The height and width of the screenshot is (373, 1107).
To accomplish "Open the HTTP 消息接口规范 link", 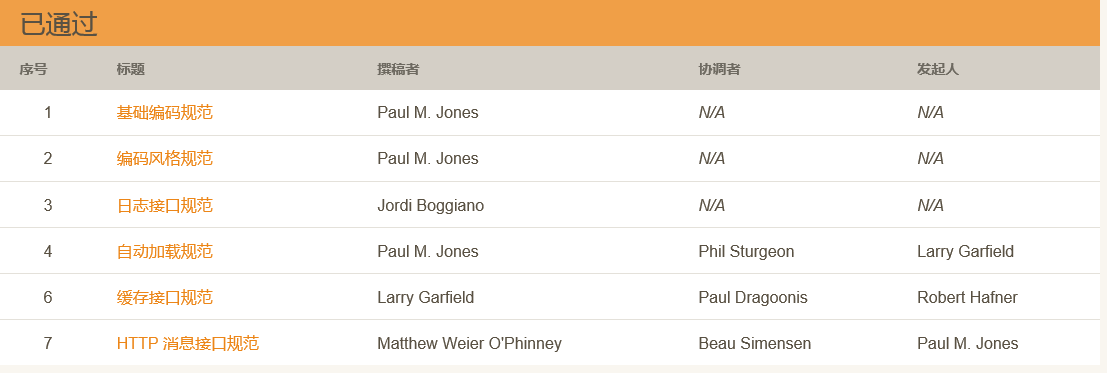I will [x=188, y=343].
